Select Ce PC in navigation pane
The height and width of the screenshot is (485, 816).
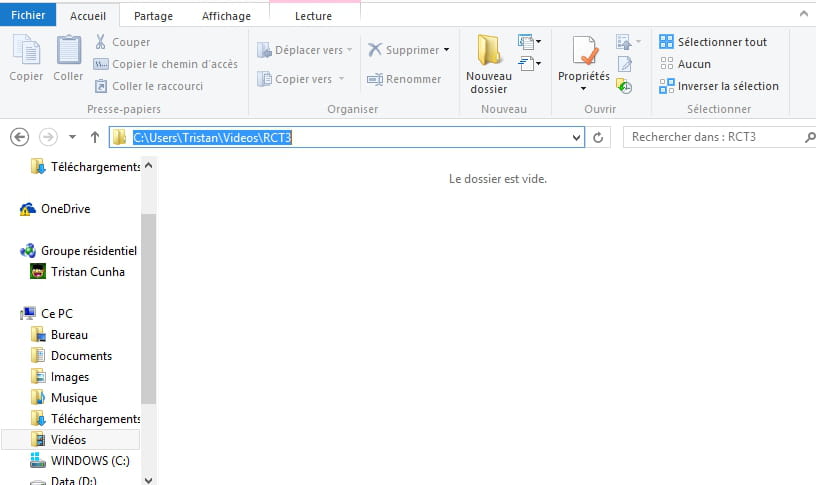click(x=47, y=313)
